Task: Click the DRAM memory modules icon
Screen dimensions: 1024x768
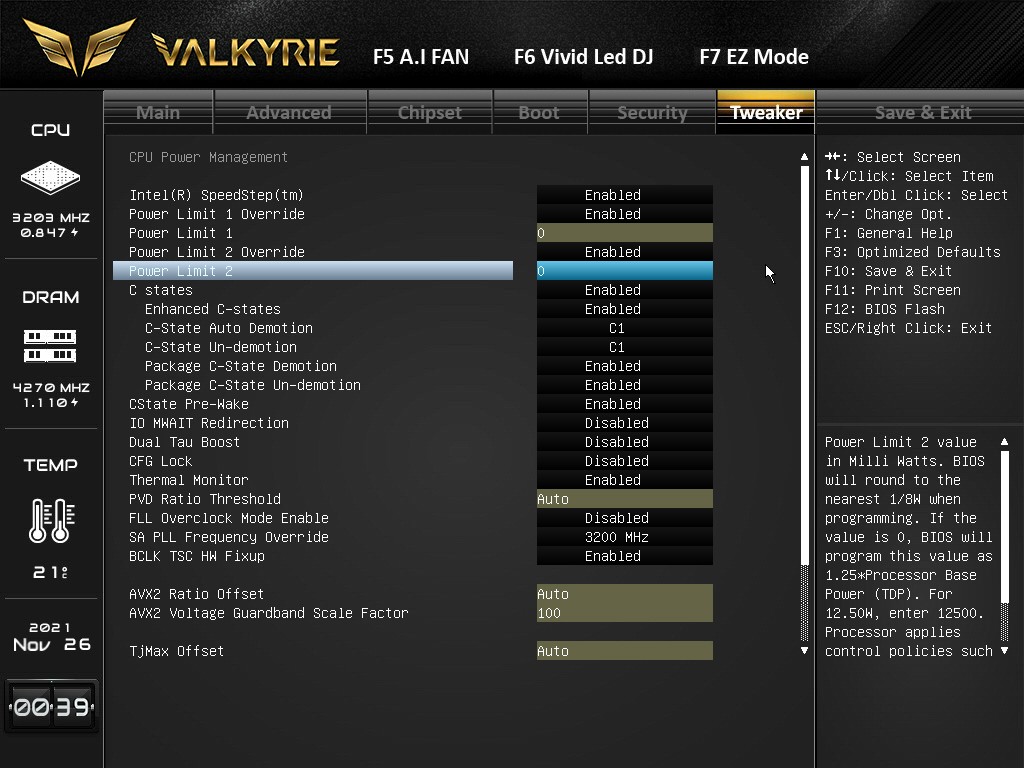Action: click(50, 346)
